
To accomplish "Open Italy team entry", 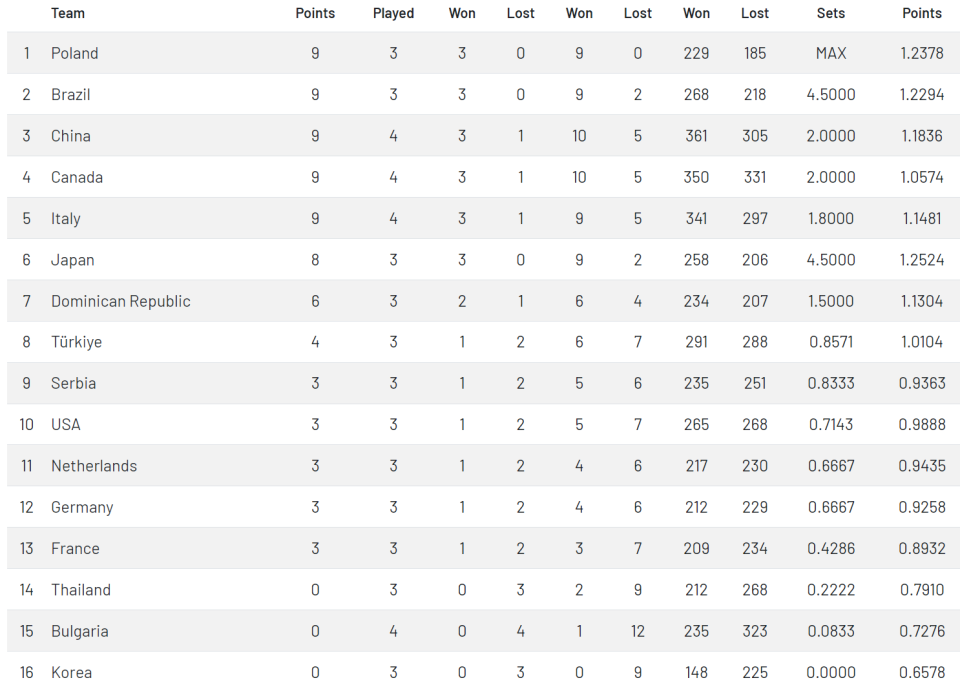I will [x=66, y=219].
